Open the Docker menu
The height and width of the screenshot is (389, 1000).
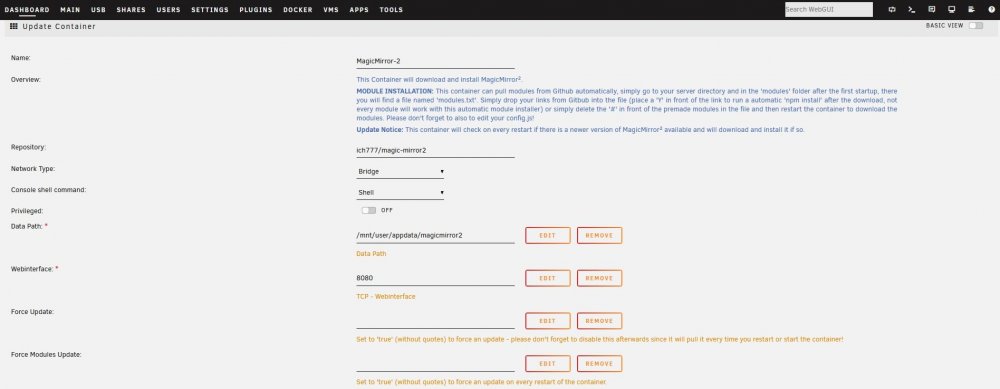tap(298, 10)
